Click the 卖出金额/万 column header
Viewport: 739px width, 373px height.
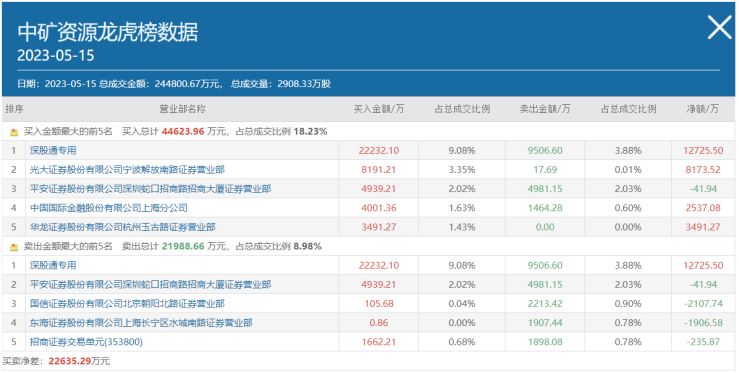click(545, 109)
